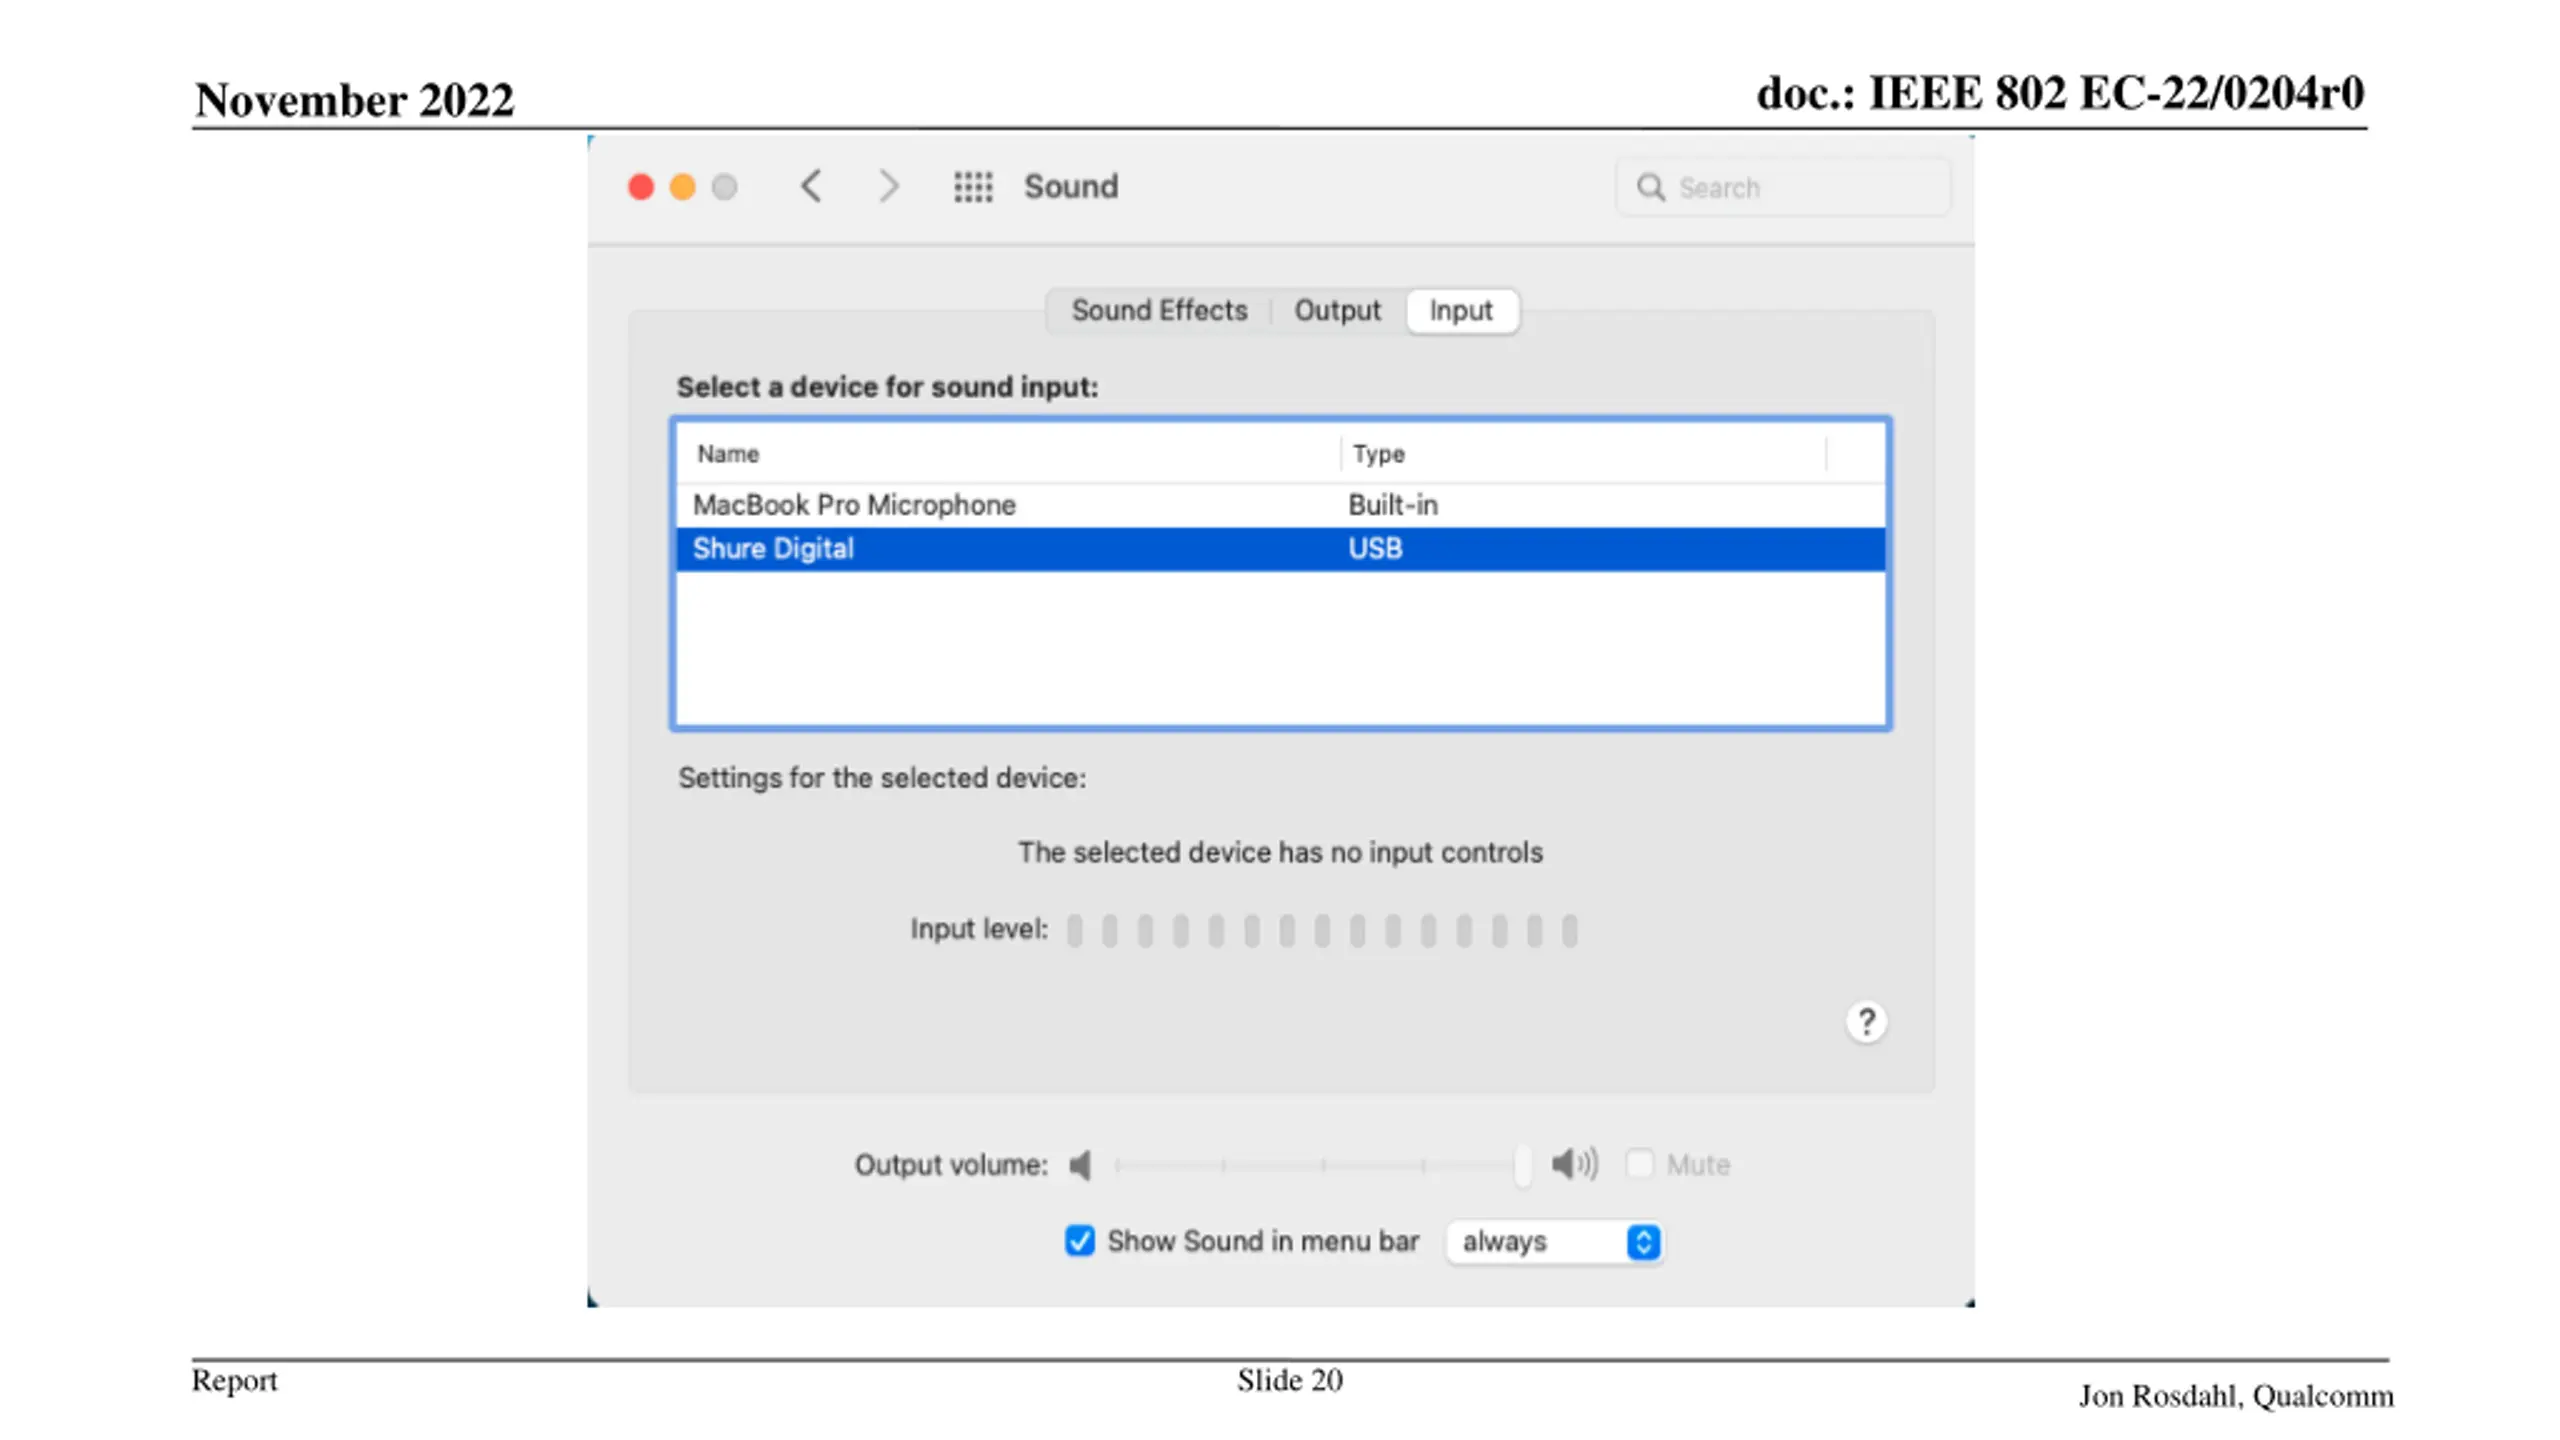
Task: Click the 'Sound' window title
Action: [x=1071, y=187]
